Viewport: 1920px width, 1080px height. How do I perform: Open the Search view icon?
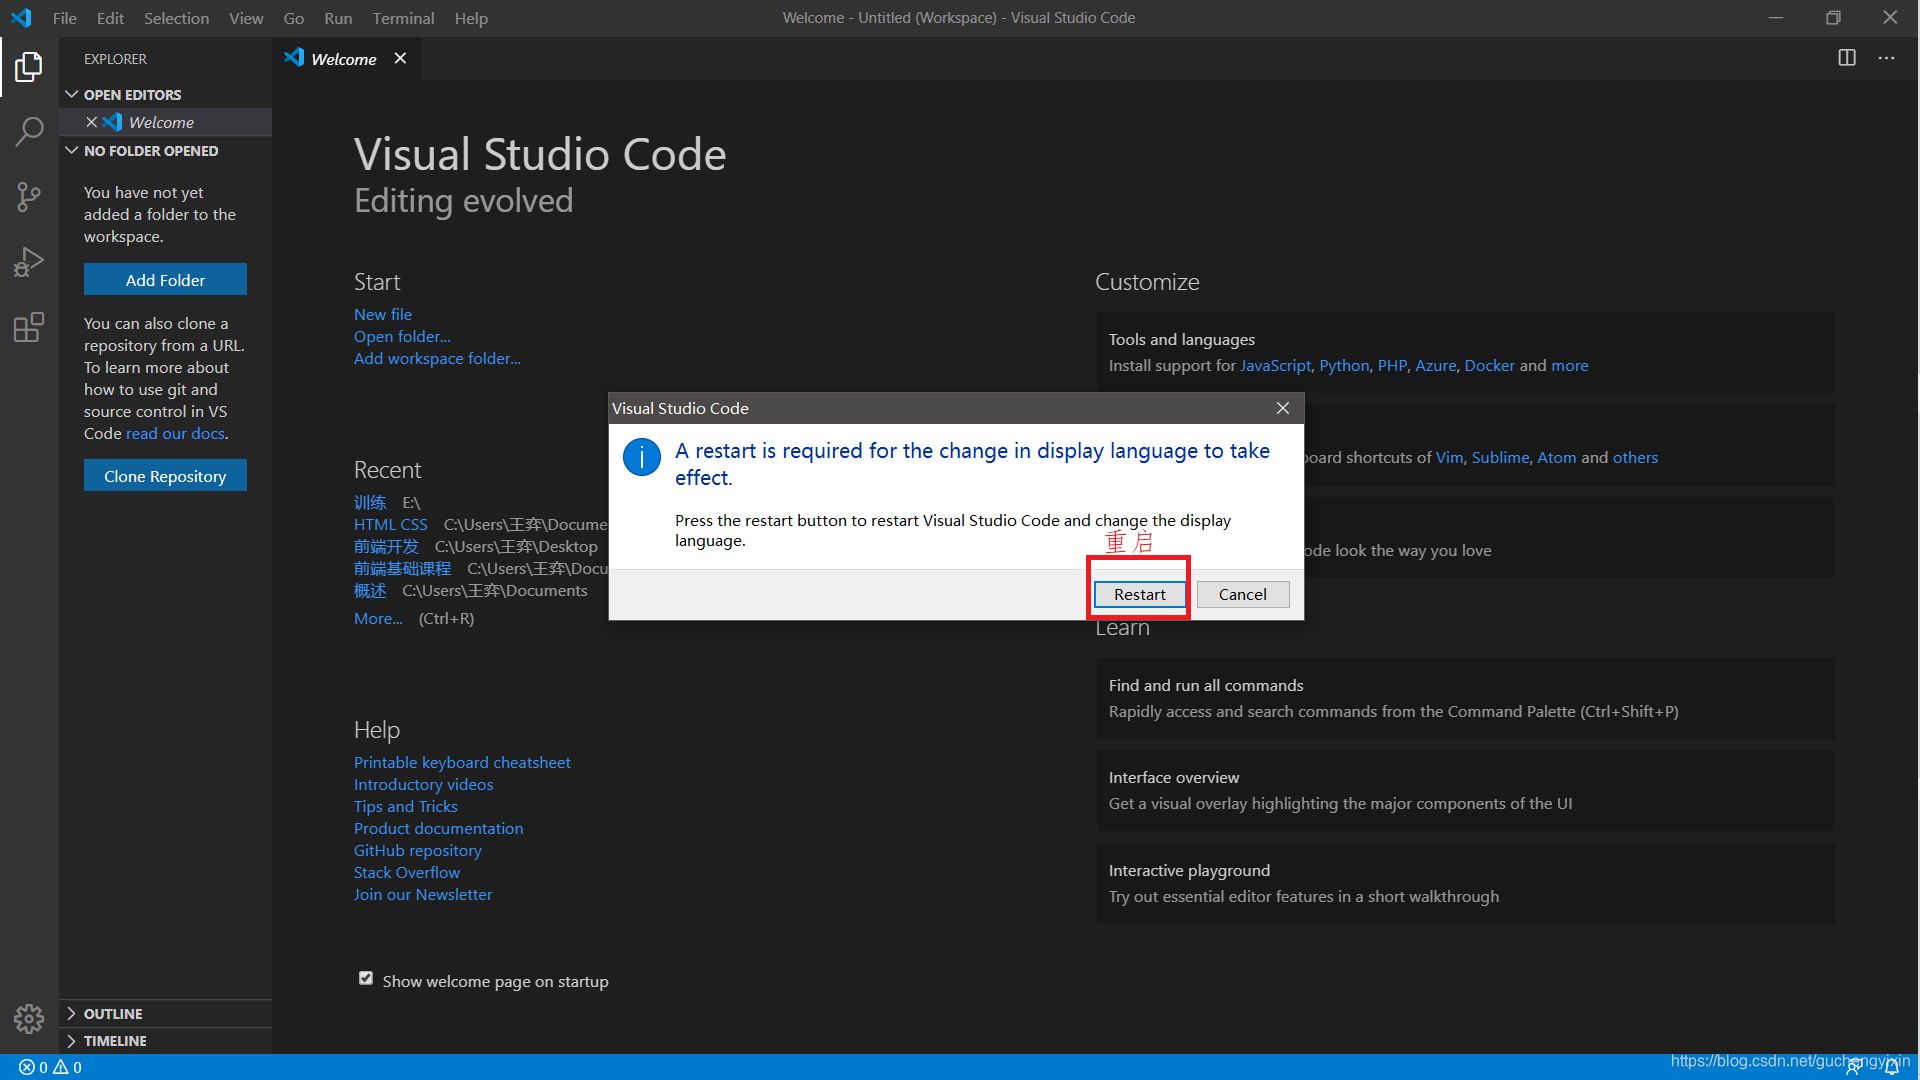click(x=29, y=132)
